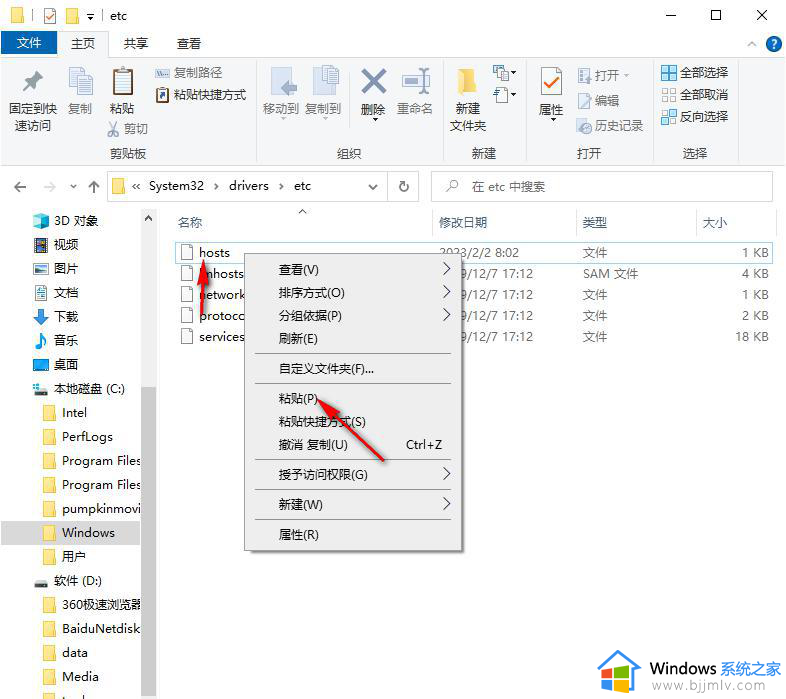Open Sort by (排序方式) context submenu
Viewport: 786px width, 699px height.
click(x=353, y=293)
